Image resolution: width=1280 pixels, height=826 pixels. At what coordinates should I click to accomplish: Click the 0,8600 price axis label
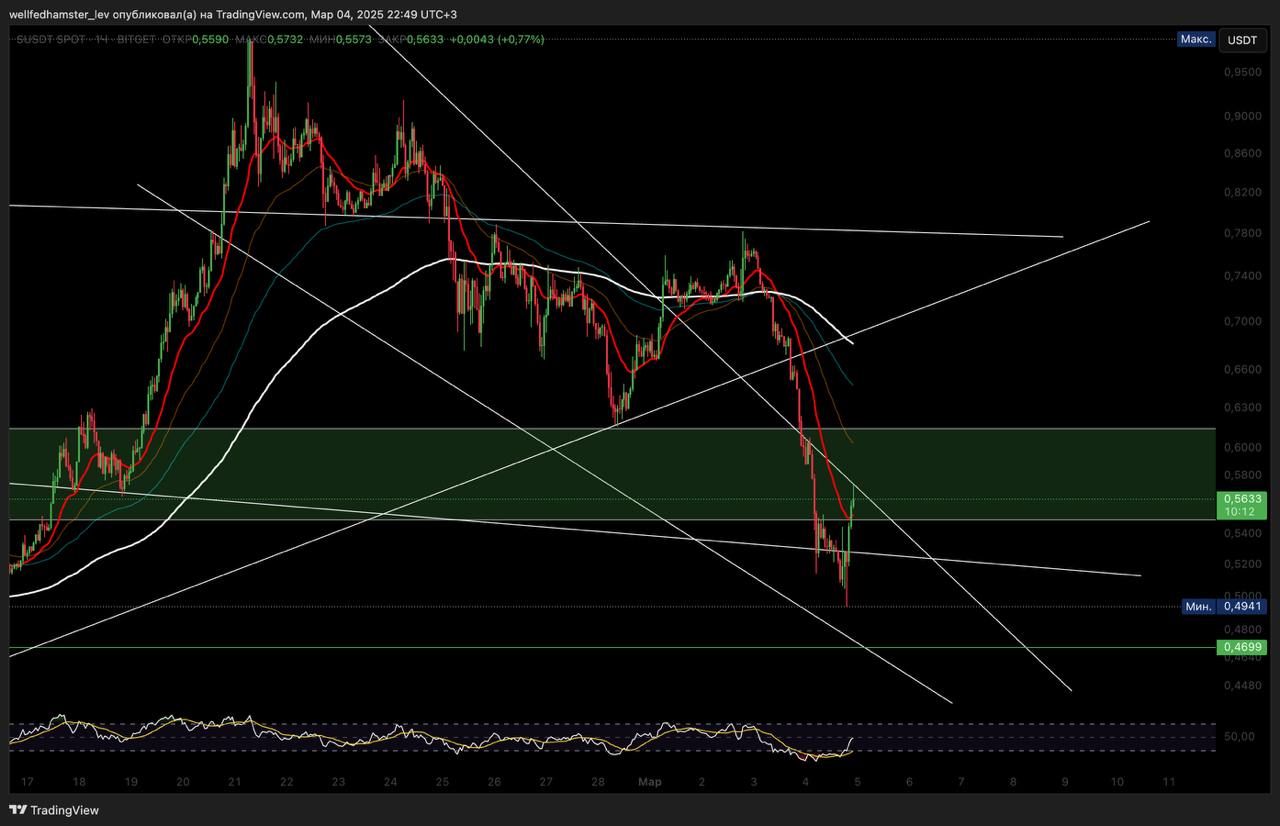pyautogui.click(x=1243, y=153)
